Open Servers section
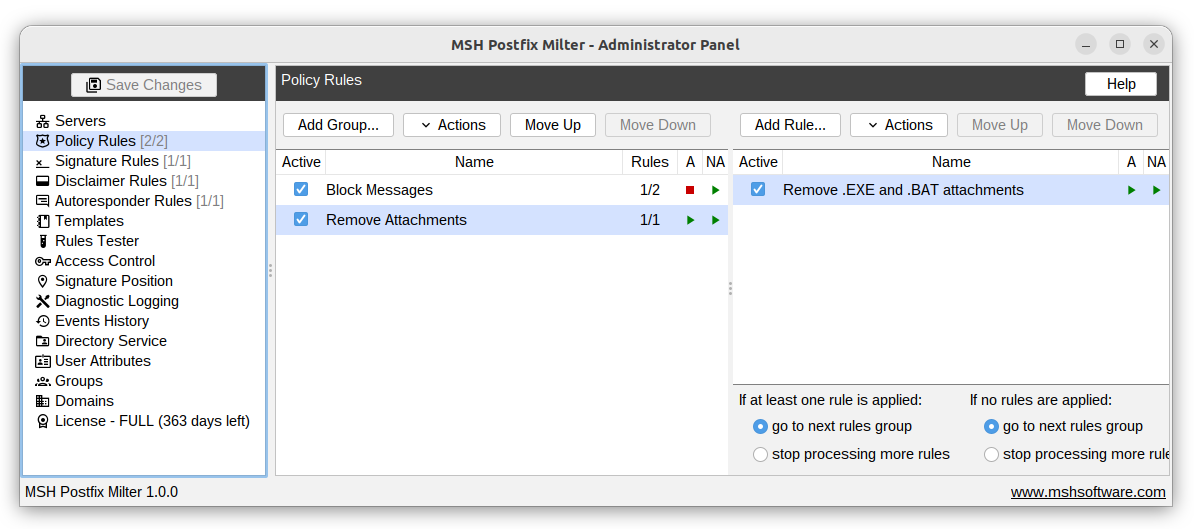 80,121
